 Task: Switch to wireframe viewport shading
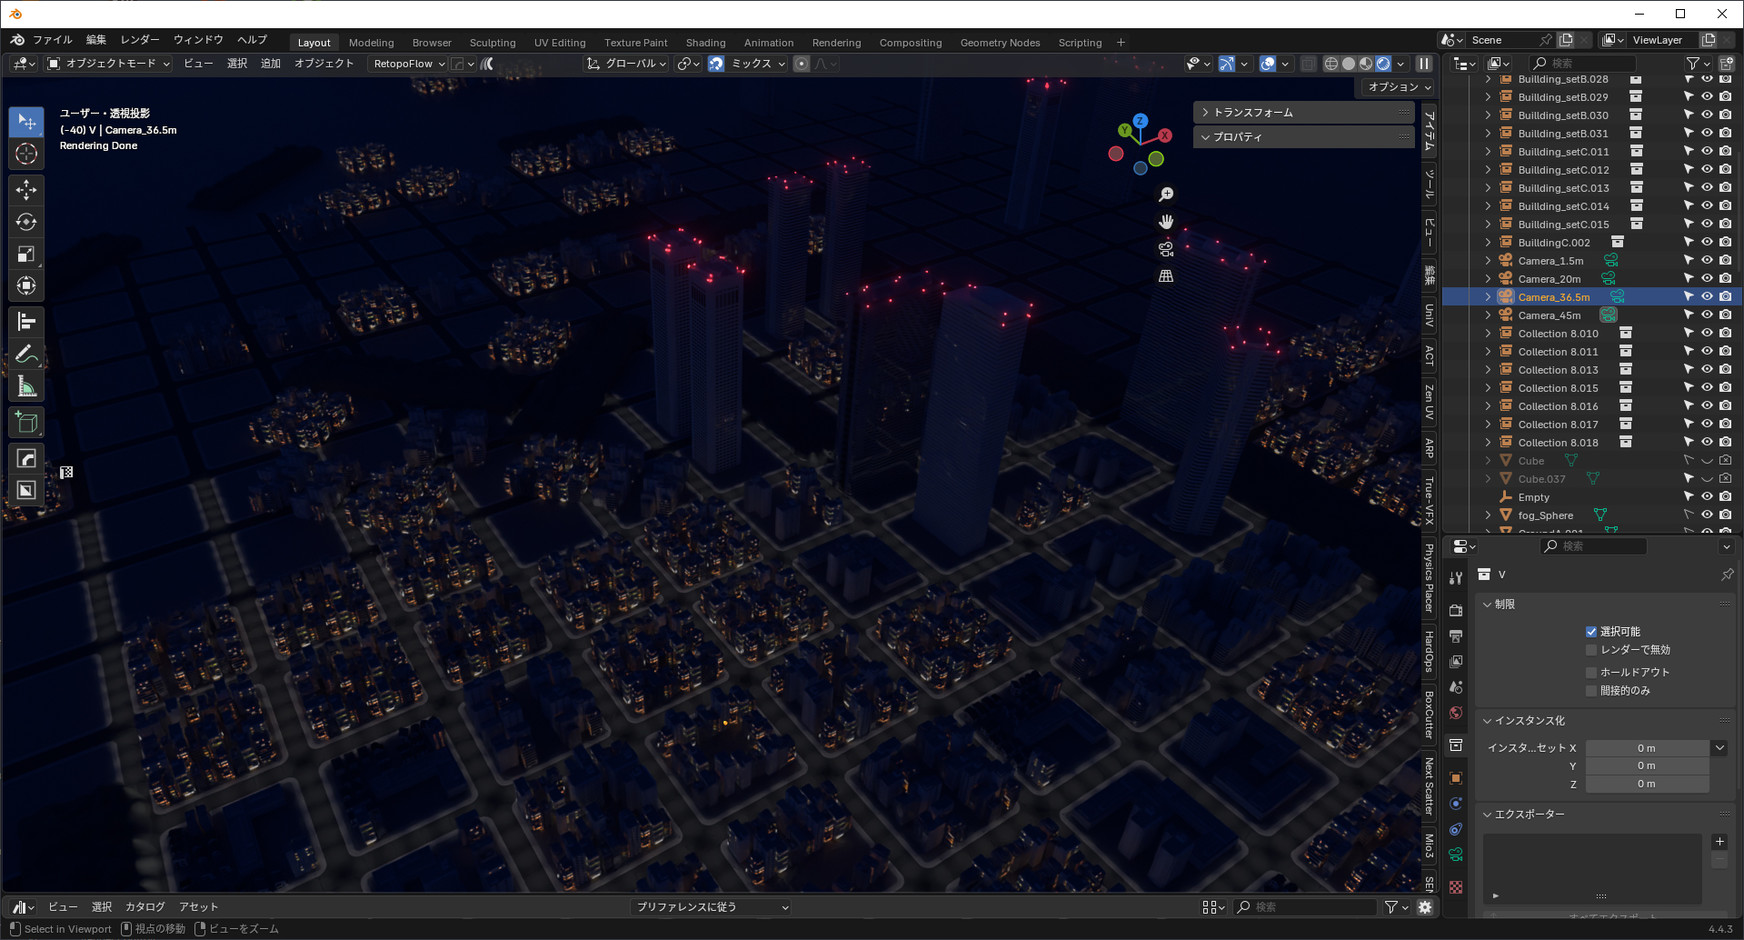pos(1331,63)
